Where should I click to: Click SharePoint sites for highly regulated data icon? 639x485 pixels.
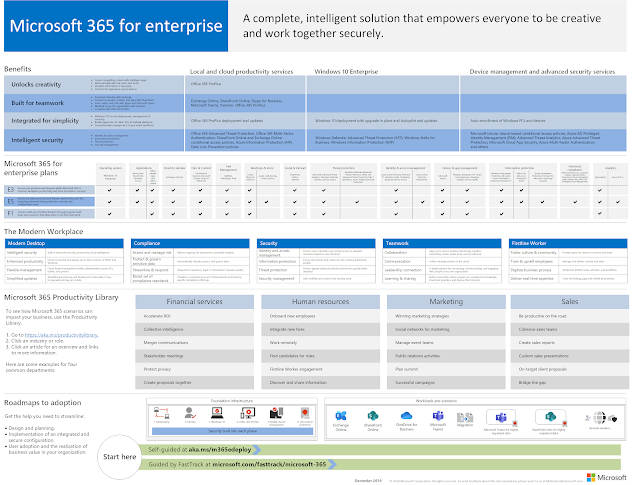click(550, 418)
